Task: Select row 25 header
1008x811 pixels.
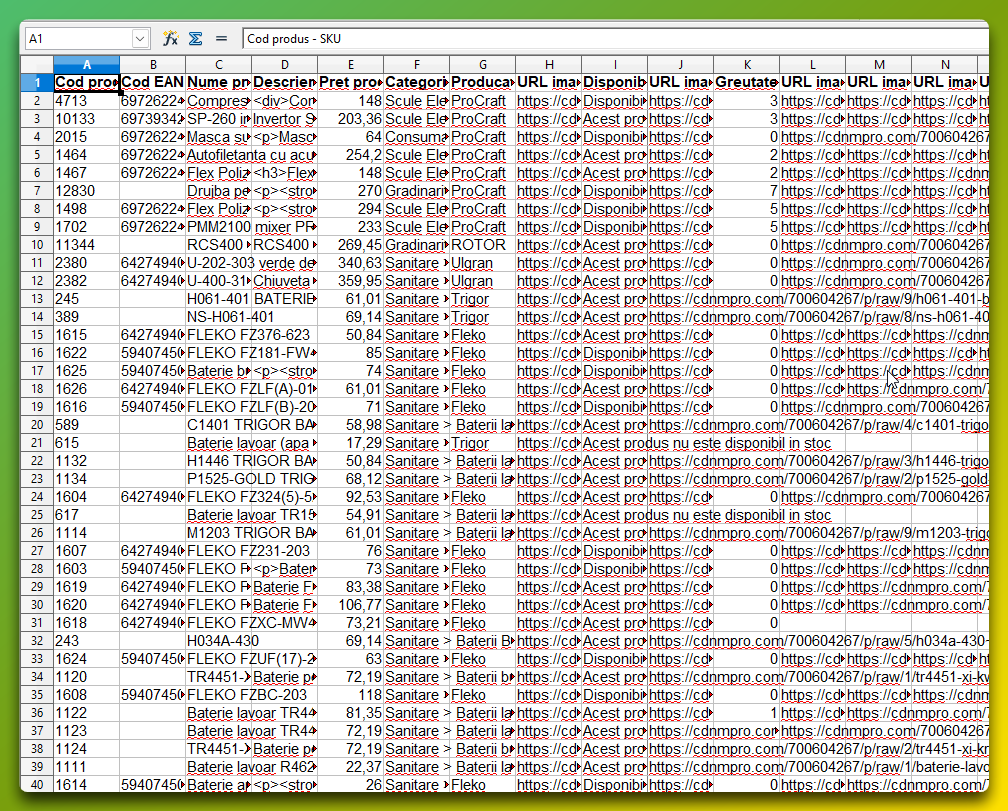Action: tap(37, 515)
